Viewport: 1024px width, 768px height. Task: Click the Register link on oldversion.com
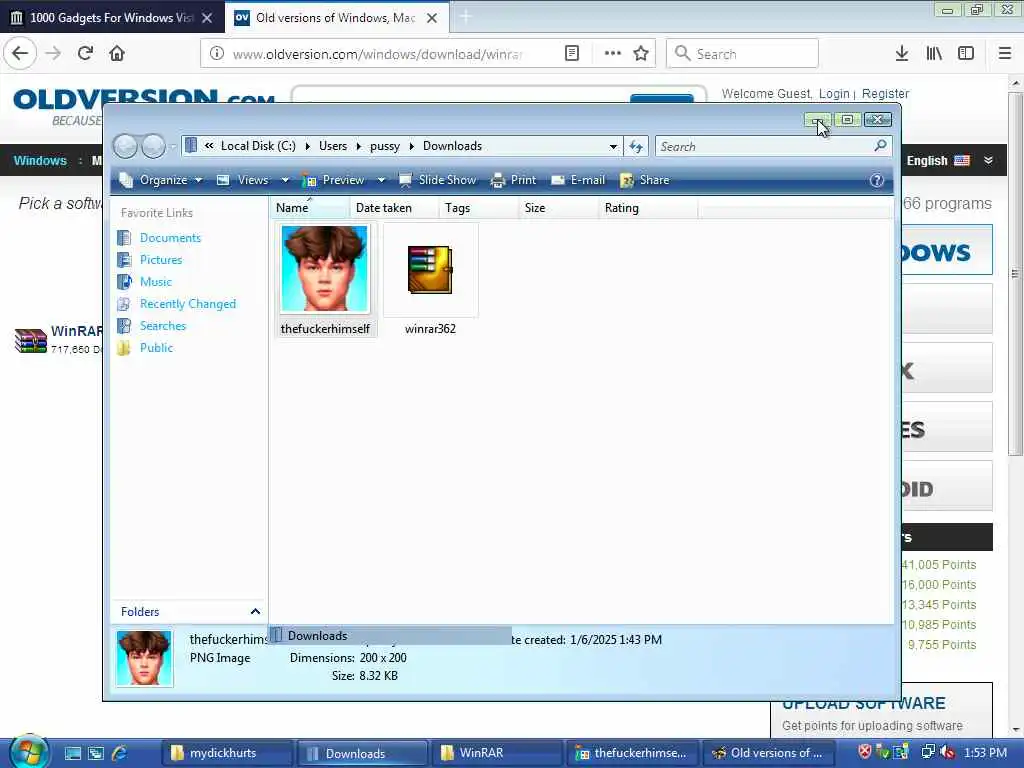point(885,94)
